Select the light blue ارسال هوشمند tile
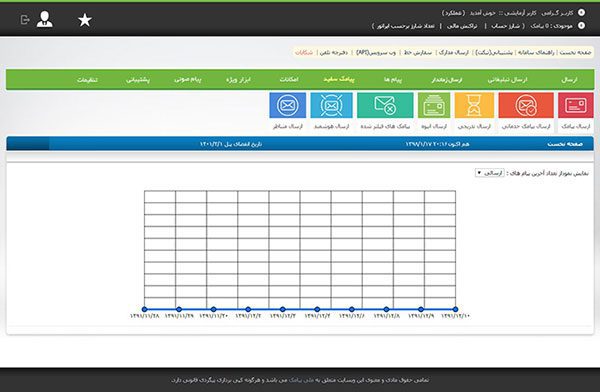This screenshot has width=600, height=392. pos(331,105)
